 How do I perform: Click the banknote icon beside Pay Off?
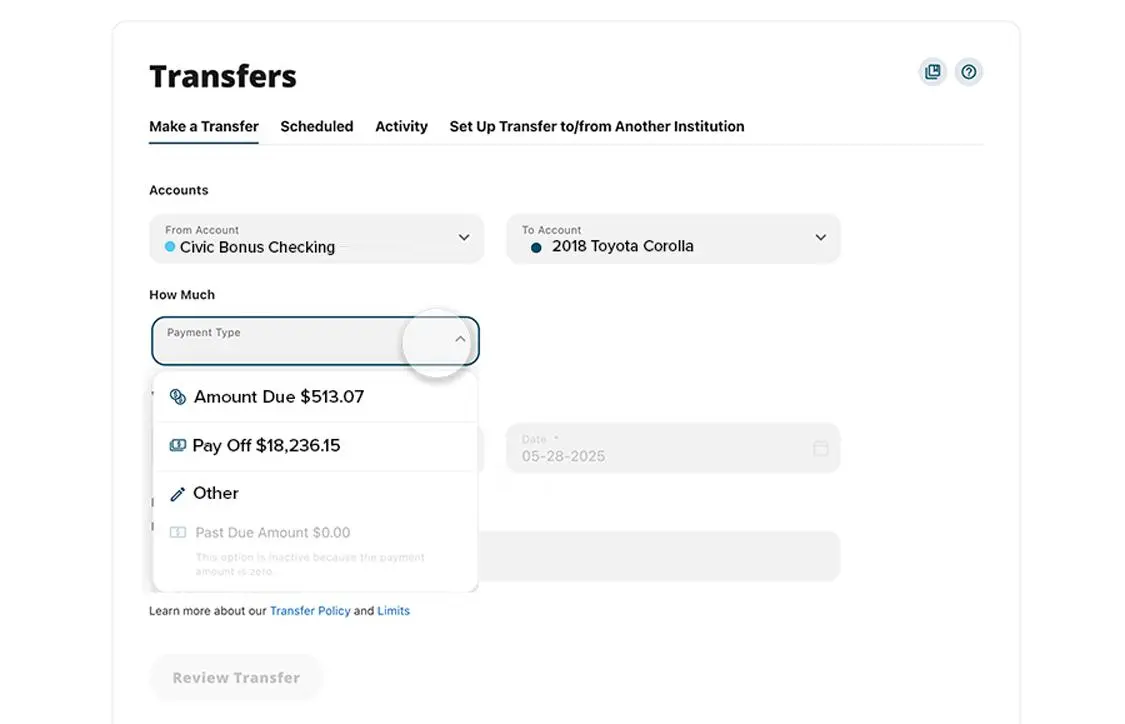click(177, 445)
